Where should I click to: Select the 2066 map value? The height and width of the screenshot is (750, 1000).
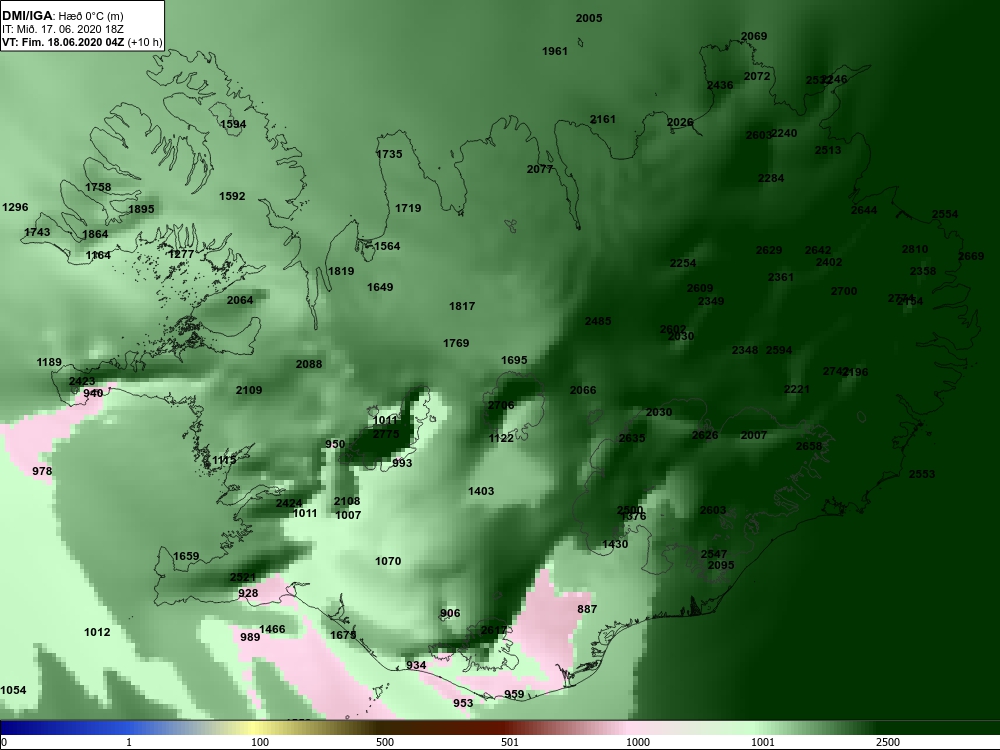[x=583, y=390]
